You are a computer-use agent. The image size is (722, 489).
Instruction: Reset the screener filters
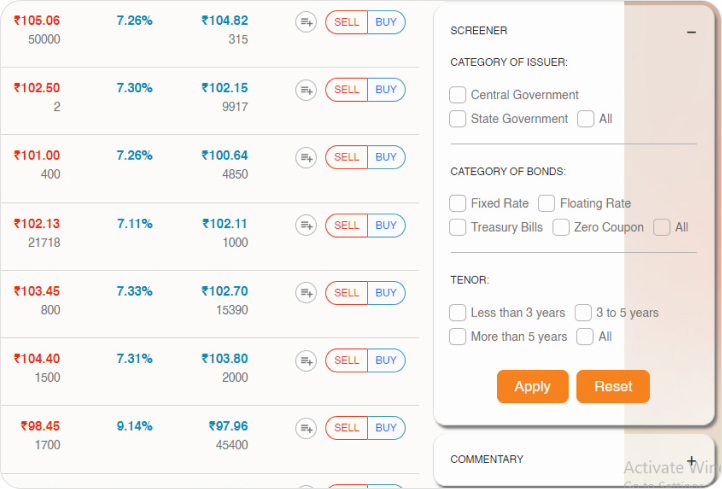[x=613, y=387]
